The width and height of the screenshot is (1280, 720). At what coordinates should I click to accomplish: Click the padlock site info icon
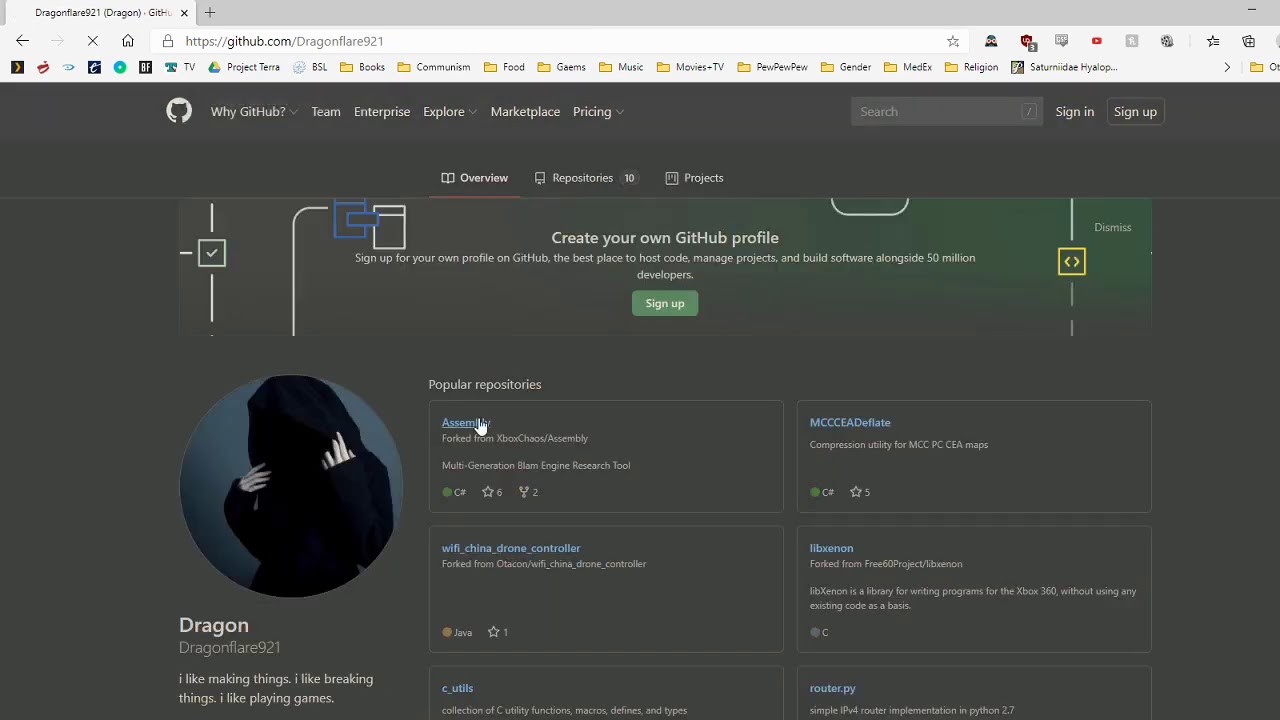167,41
